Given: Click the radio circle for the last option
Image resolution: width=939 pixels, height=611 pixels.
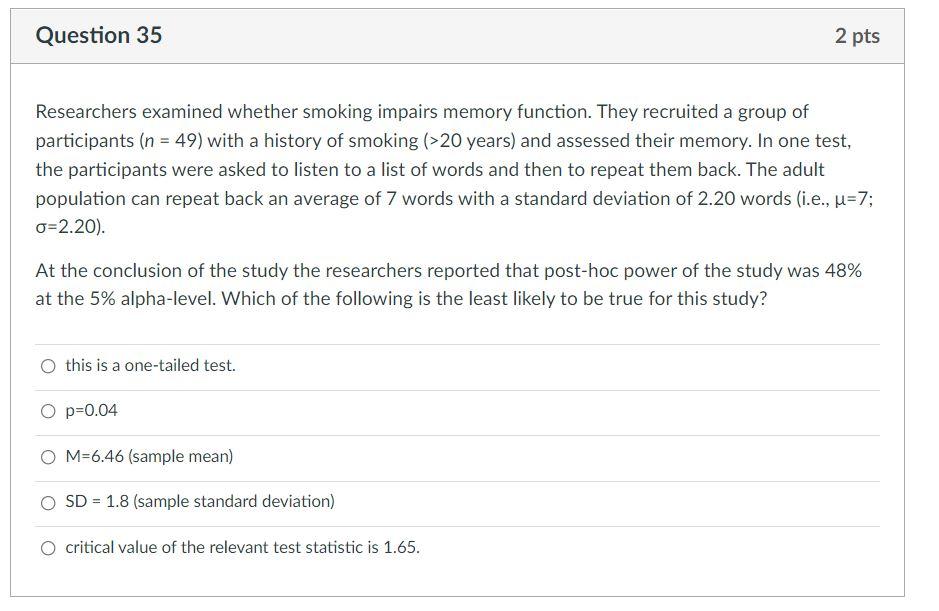Looking at the screenshot, I should [x=47, y=547].
